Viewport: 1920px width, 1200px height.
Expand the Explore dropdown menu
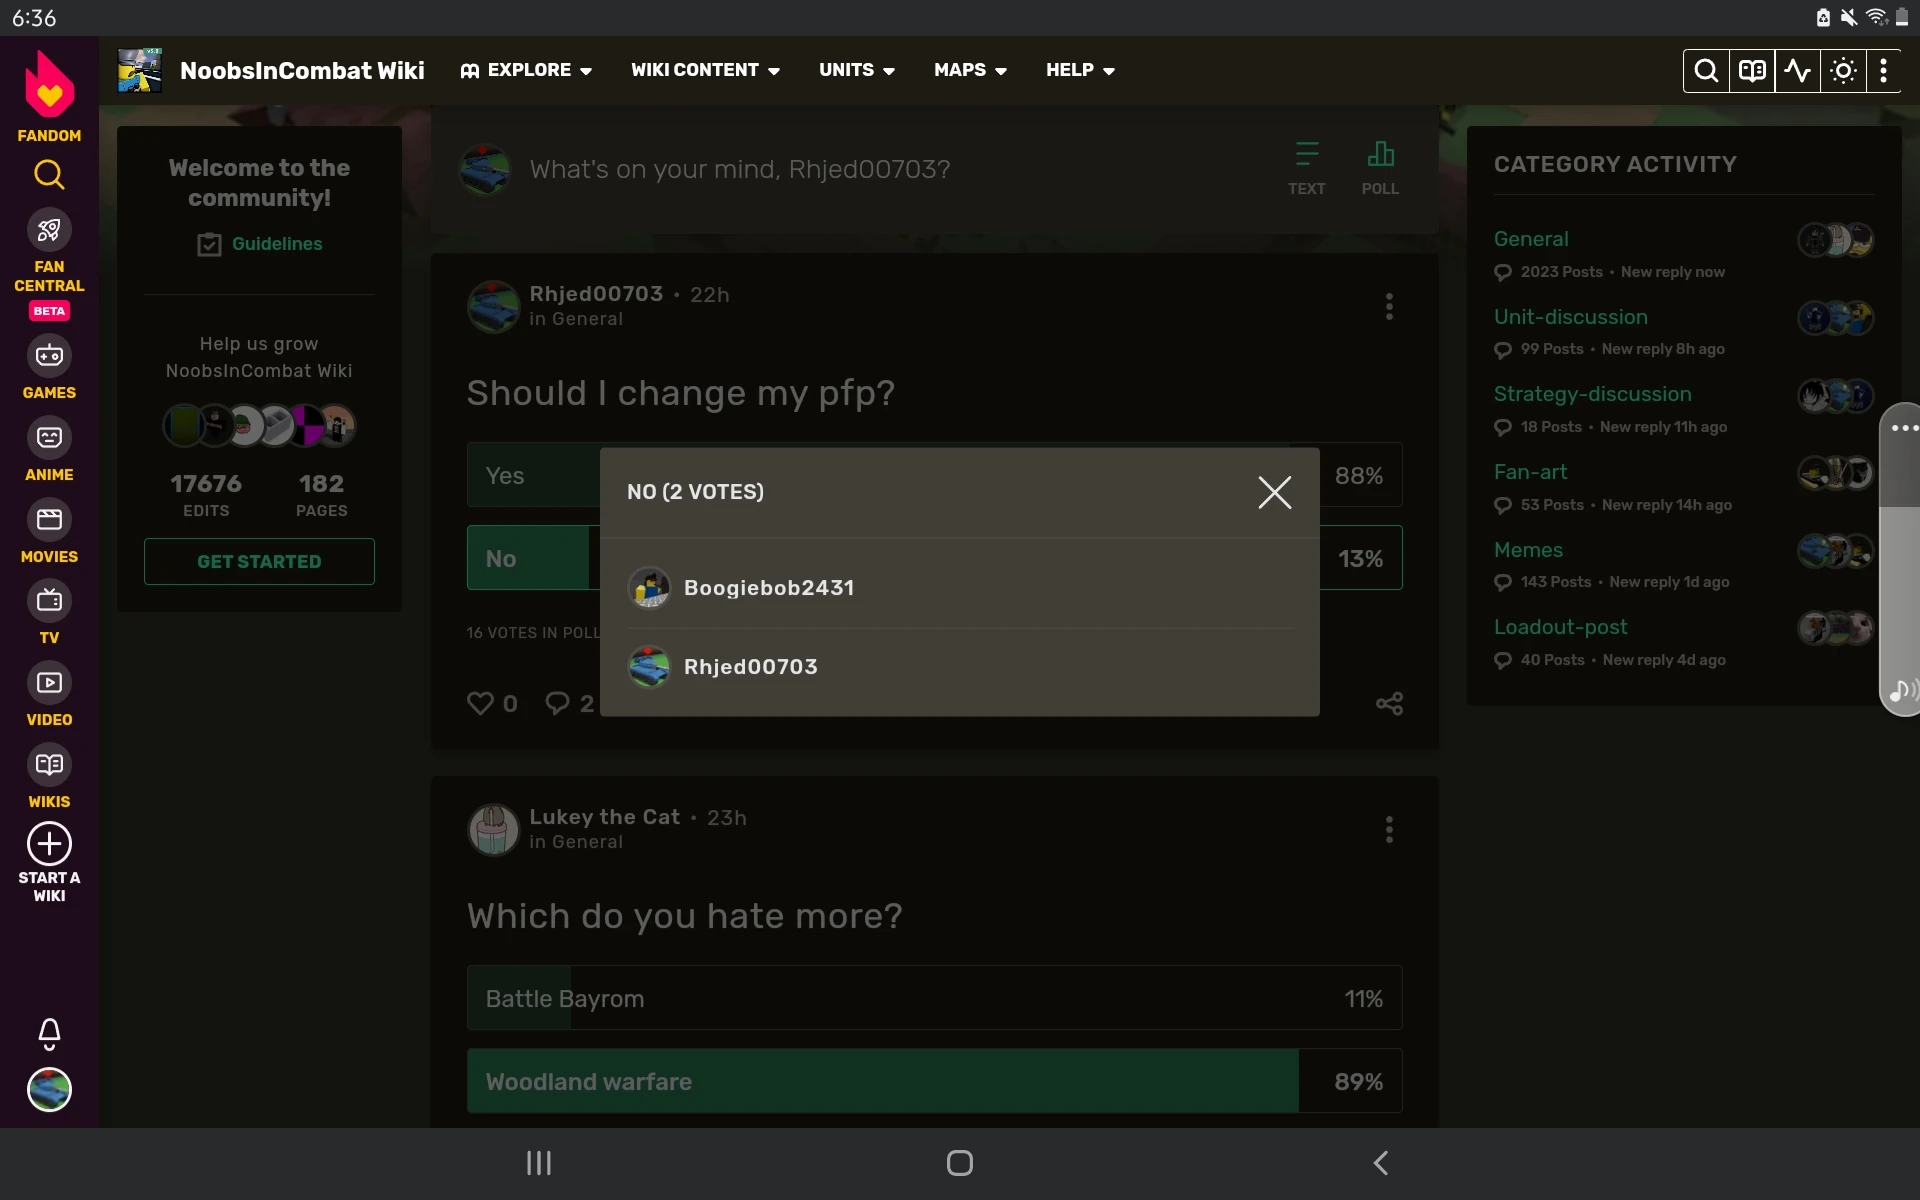pyautogui.click(x=526, y=70)
